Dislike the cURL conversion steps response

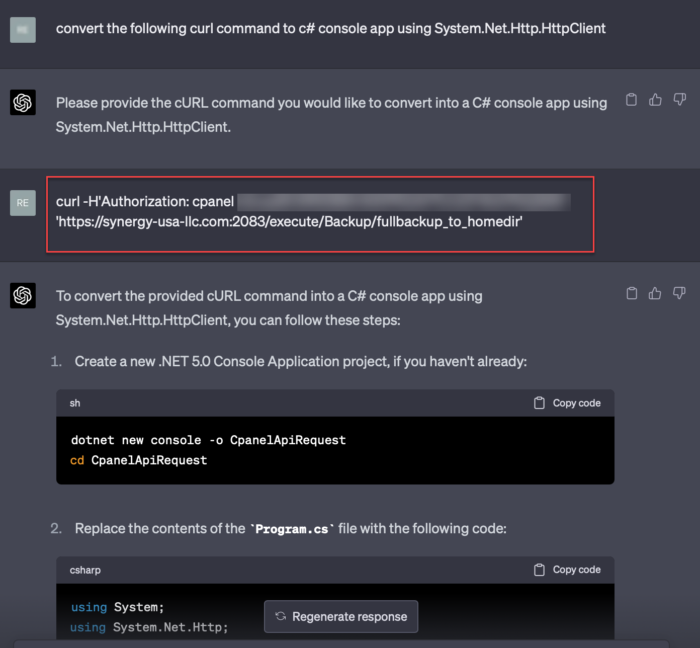pos(679,293)
